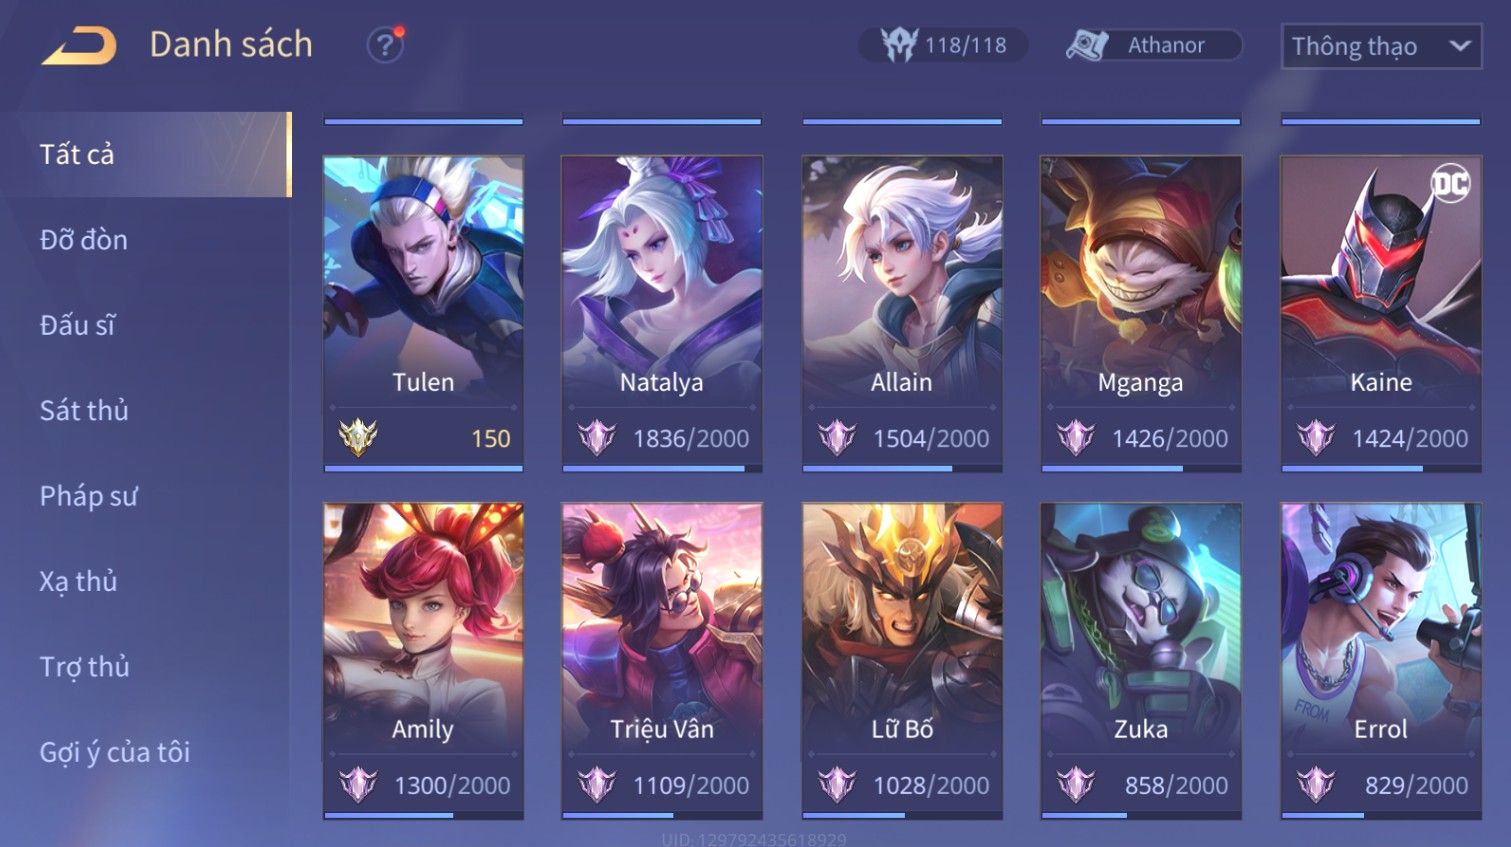Select the Lữ Bố hero card
1511x847 pixels.
(902, 660)
